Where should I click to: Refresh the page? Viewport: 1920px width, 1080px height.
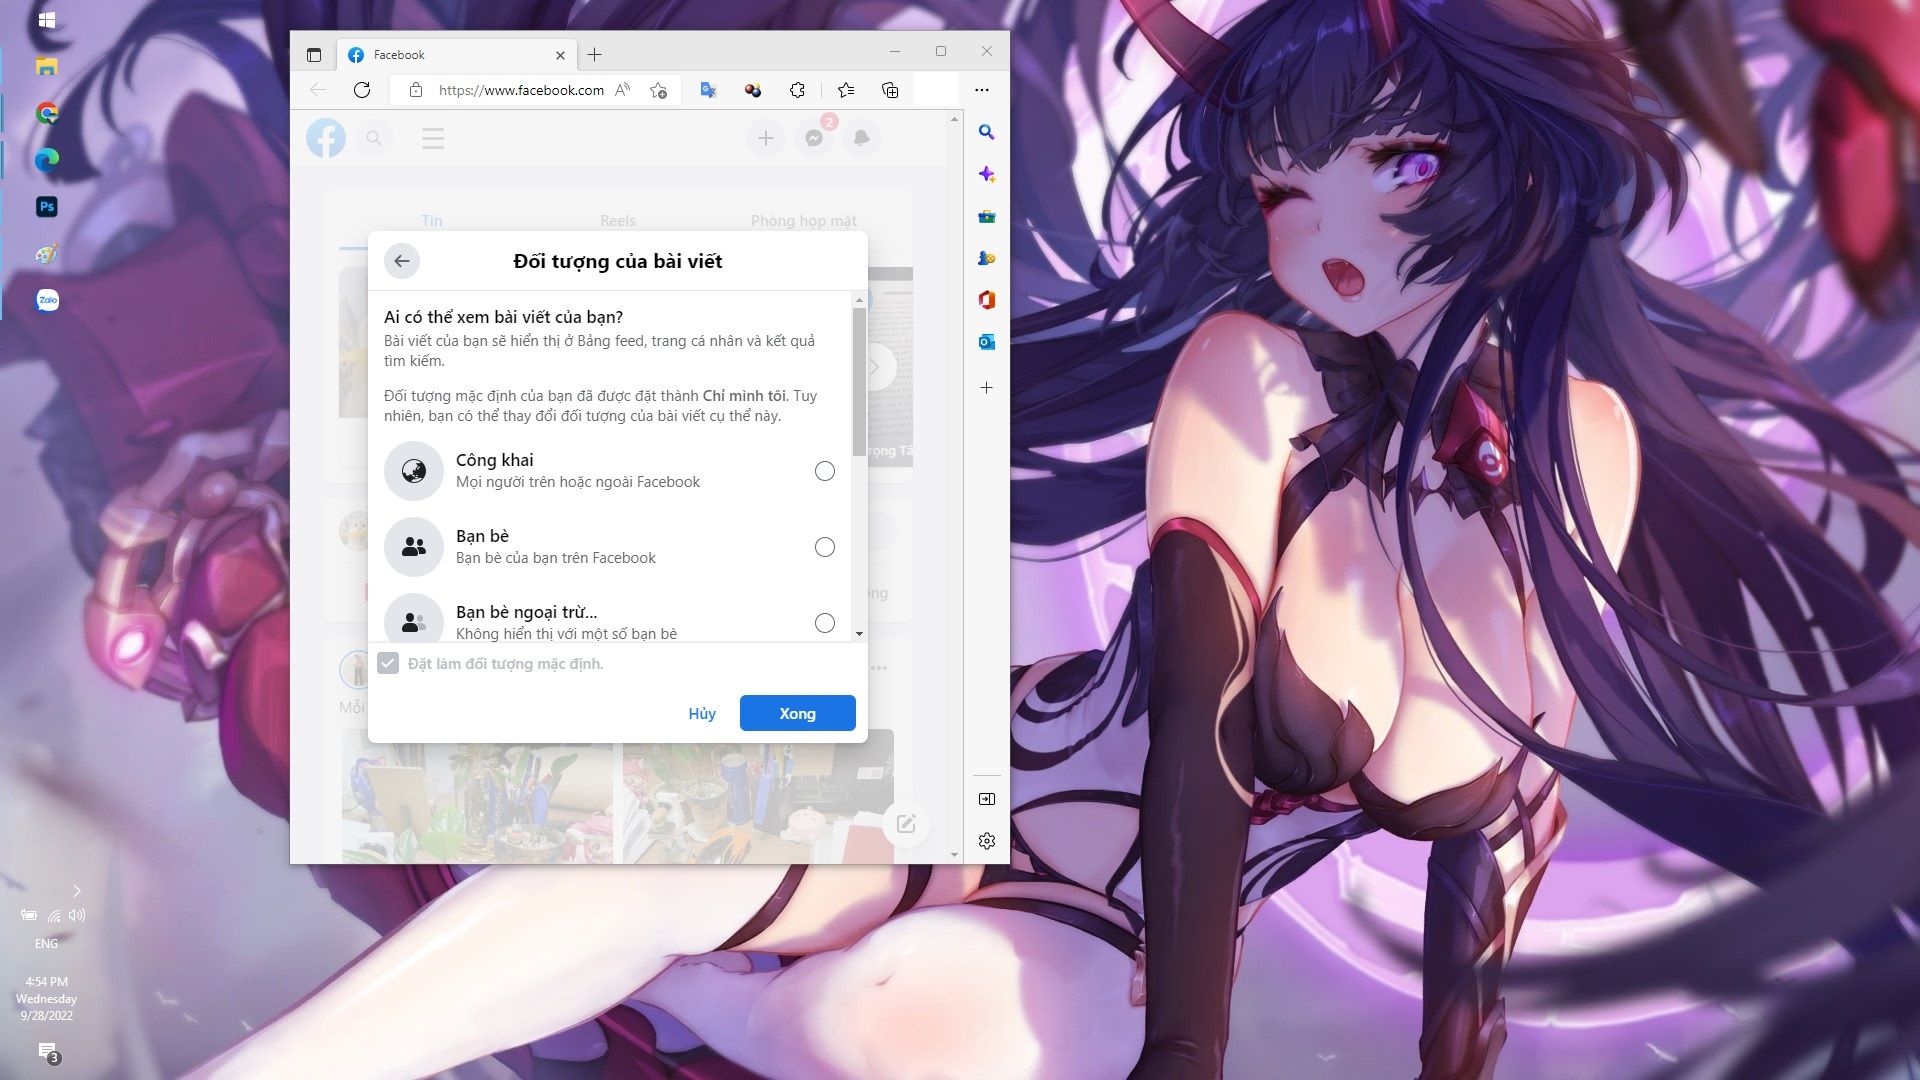tap(362, 90)
